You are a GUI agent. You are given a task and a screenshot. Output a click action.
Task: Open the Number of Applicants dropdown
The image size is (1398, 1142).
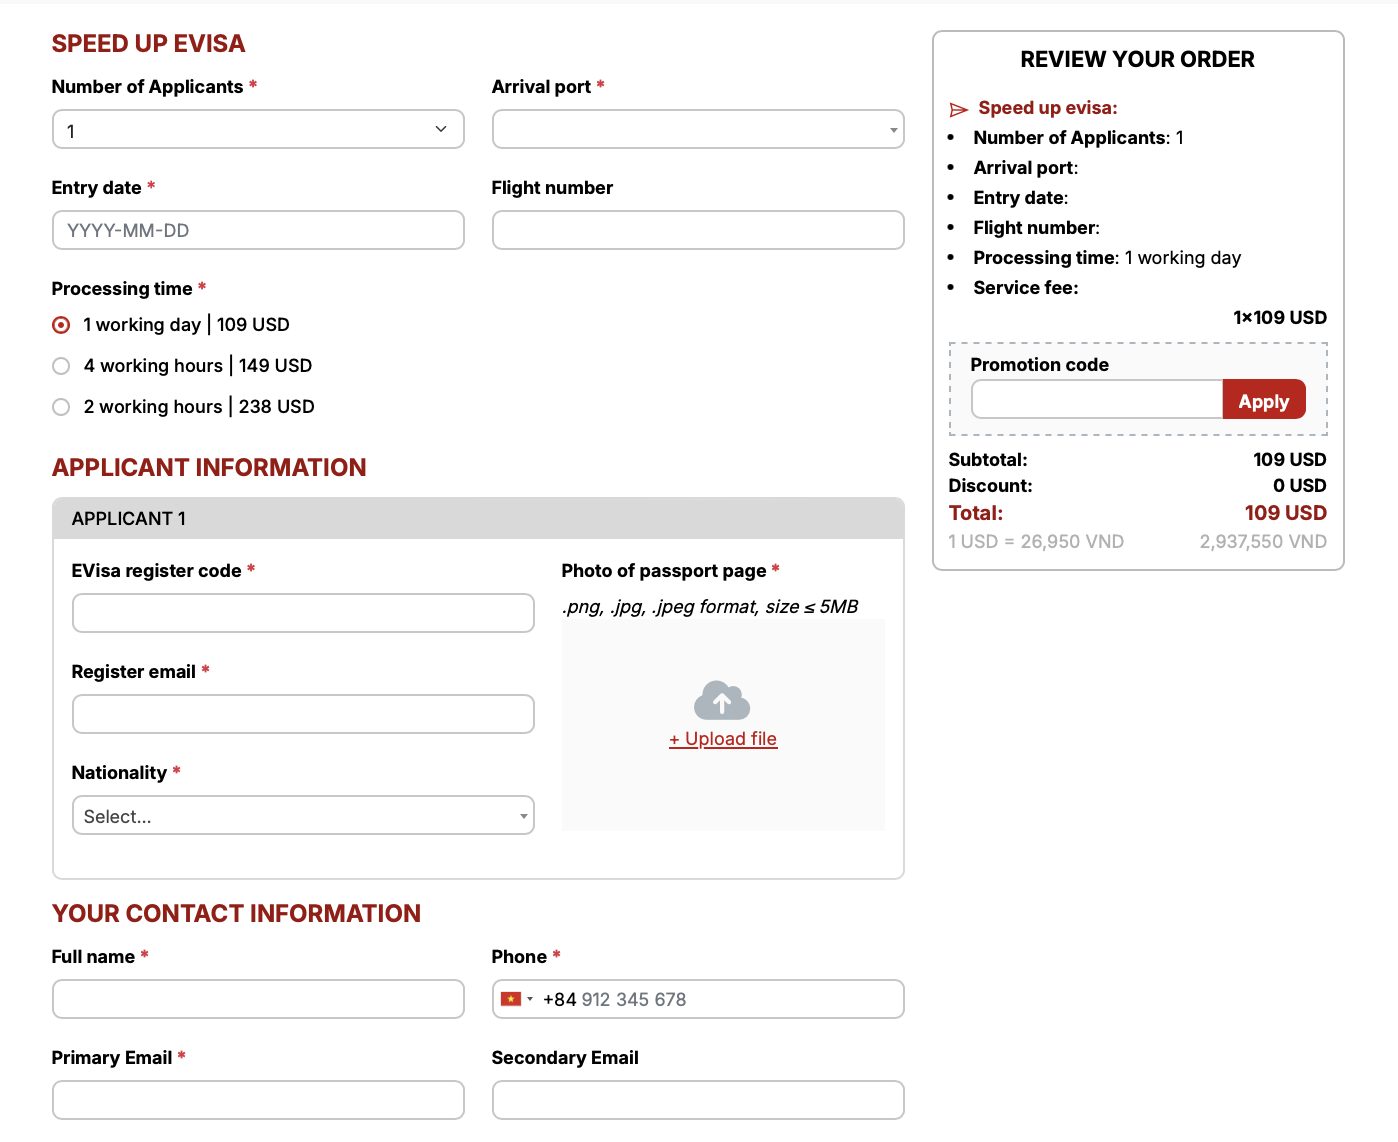(257, 130)
